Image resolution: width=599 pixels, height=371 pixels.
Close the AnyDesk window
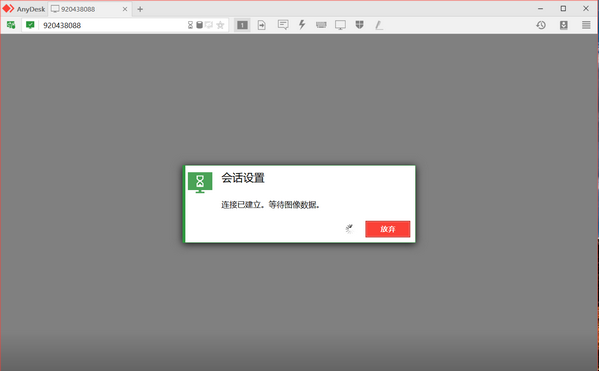[586, 8]
